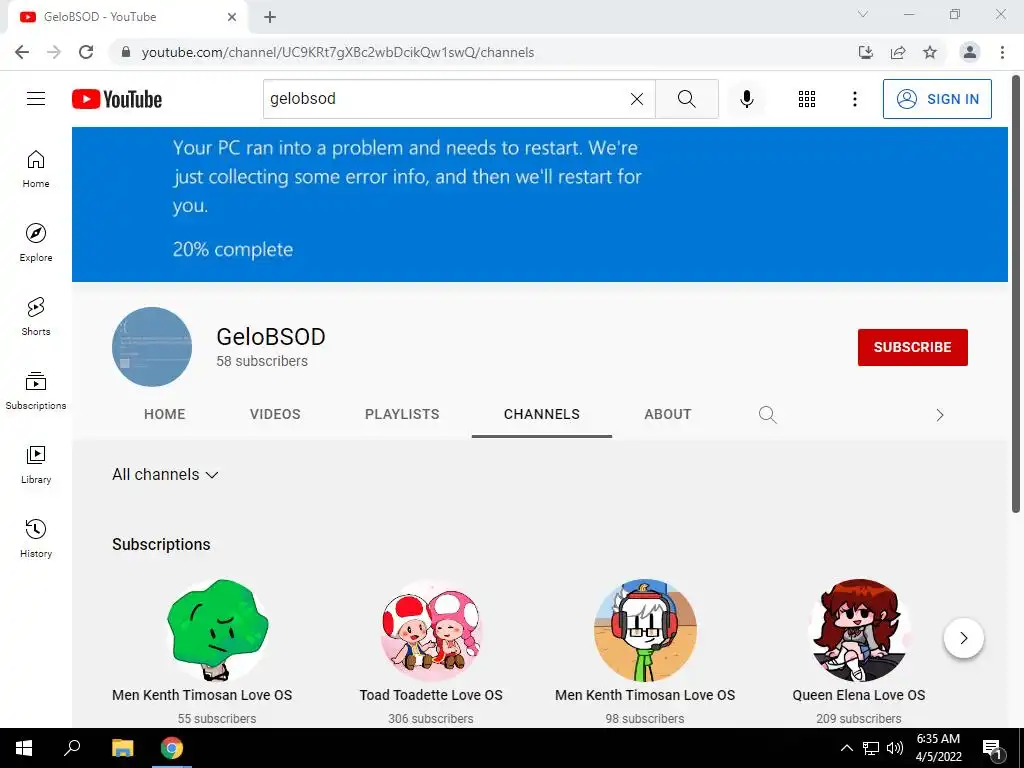Show hidden system tray icons

click(846, 748)
